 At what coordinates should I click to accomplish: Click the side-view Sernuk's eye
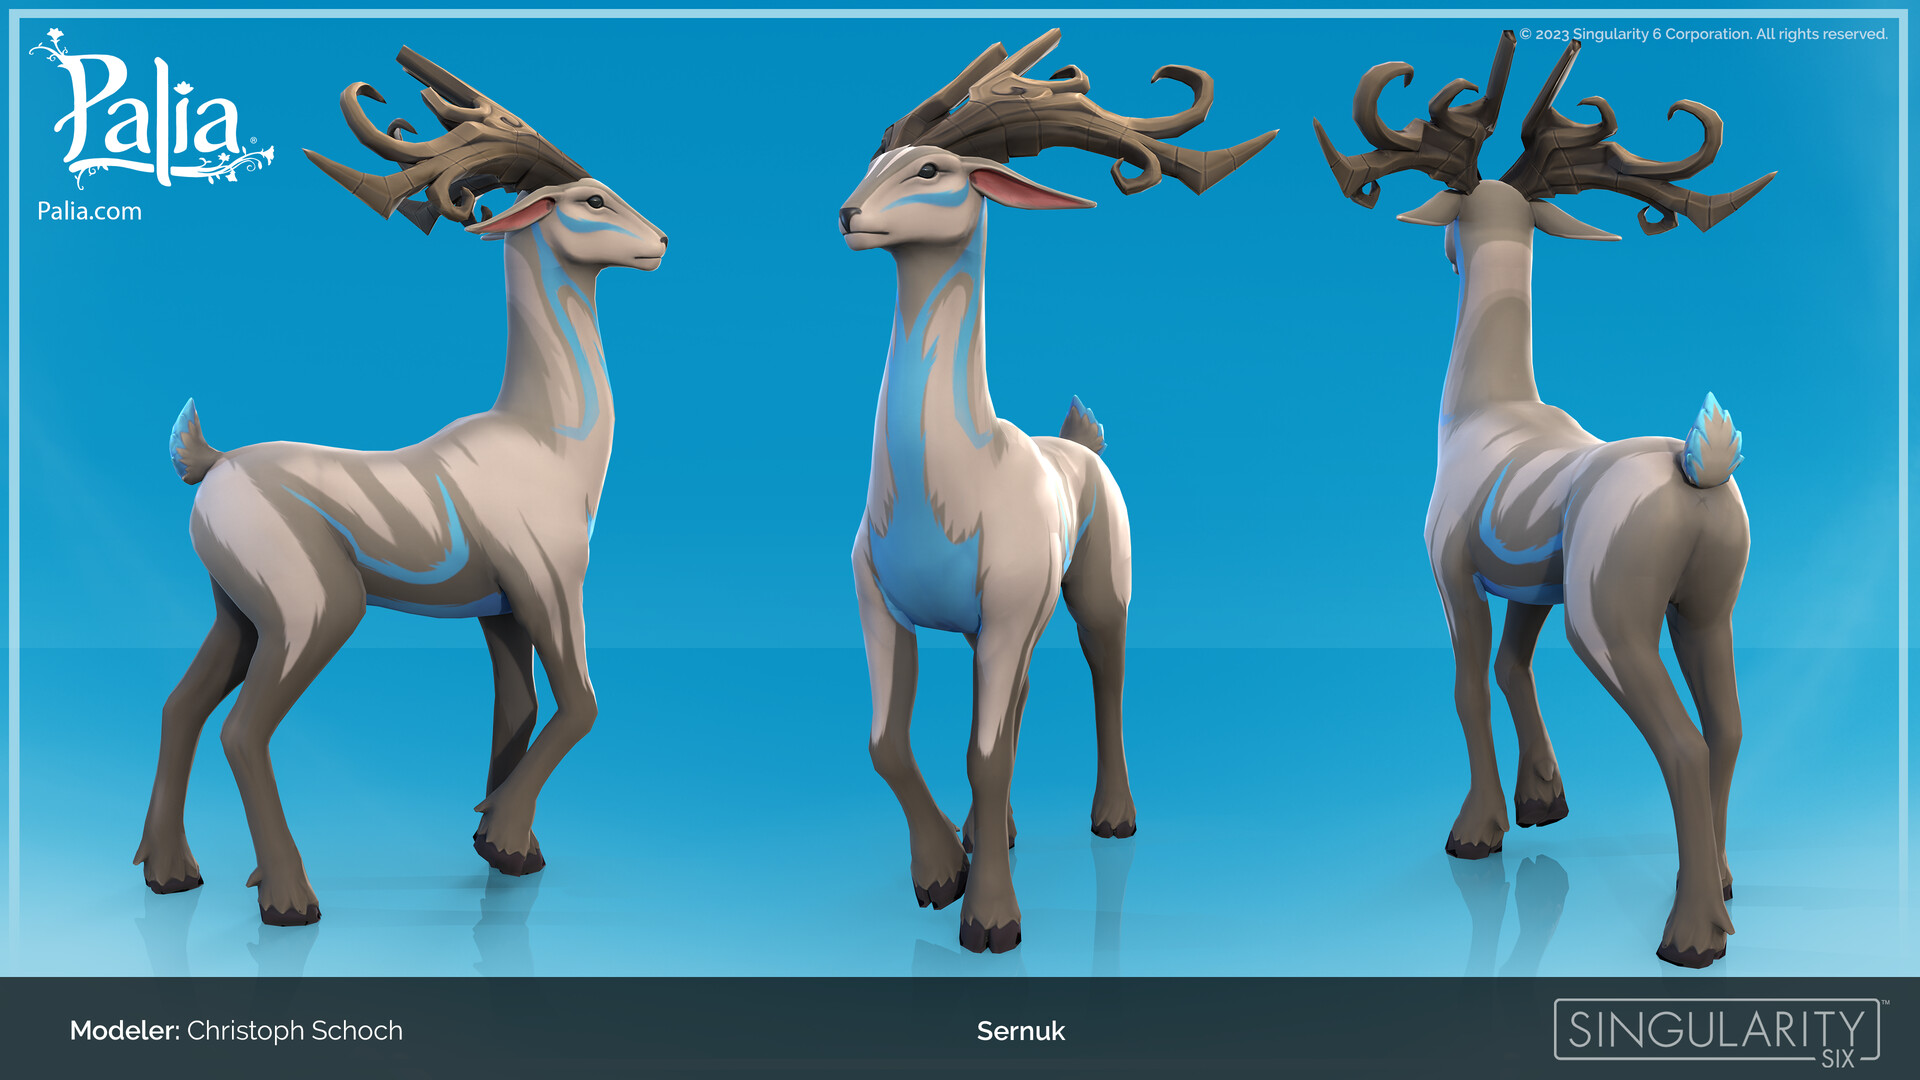point(595,202)
